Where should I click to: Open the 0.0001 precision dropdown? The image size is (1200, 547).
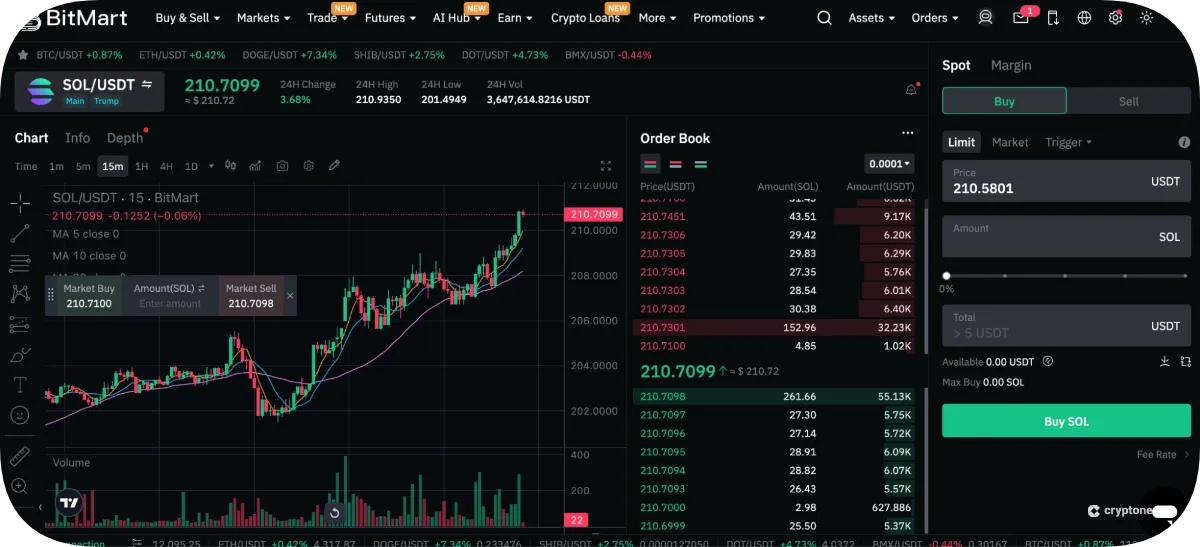coord(889,164)
